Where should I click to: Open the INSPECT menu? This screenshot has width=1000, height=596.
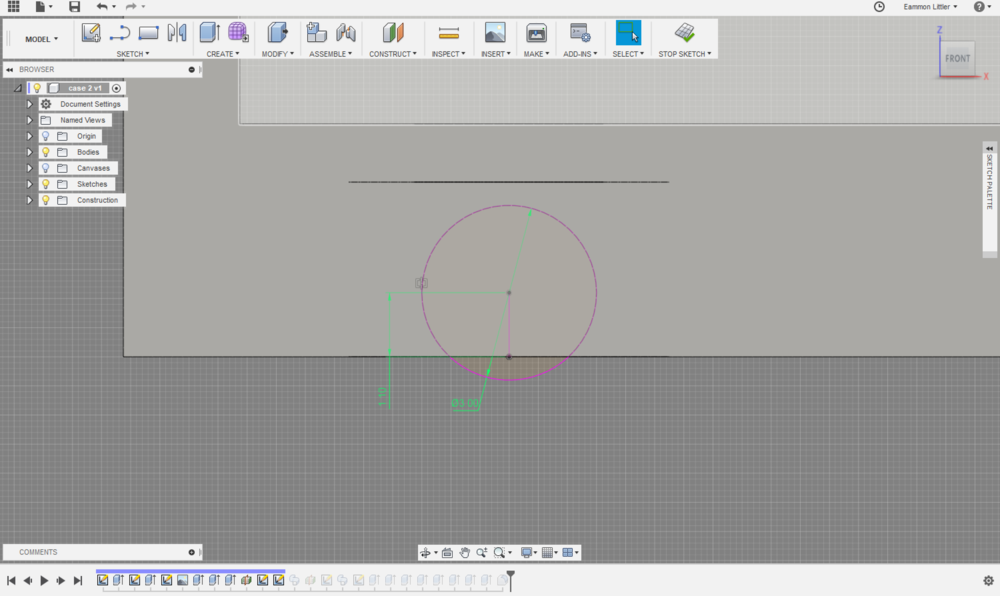(x=448, y=54)
